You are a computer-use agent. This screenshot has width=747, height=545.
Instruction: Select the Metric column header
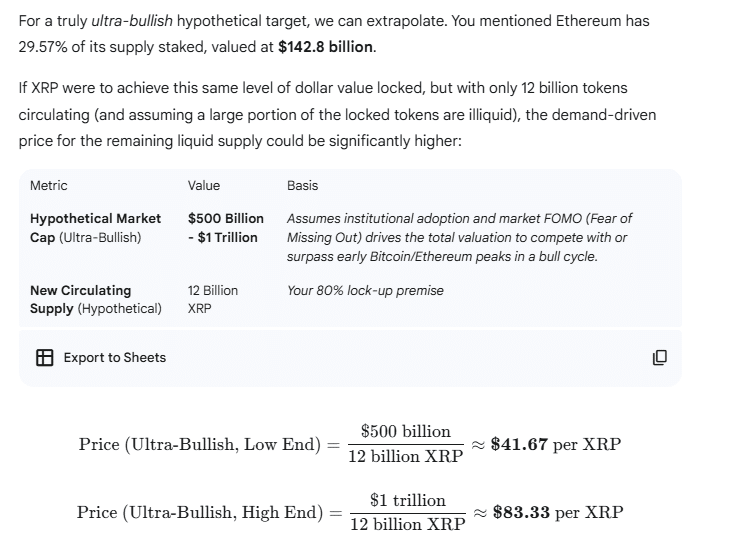pos(49,185)
